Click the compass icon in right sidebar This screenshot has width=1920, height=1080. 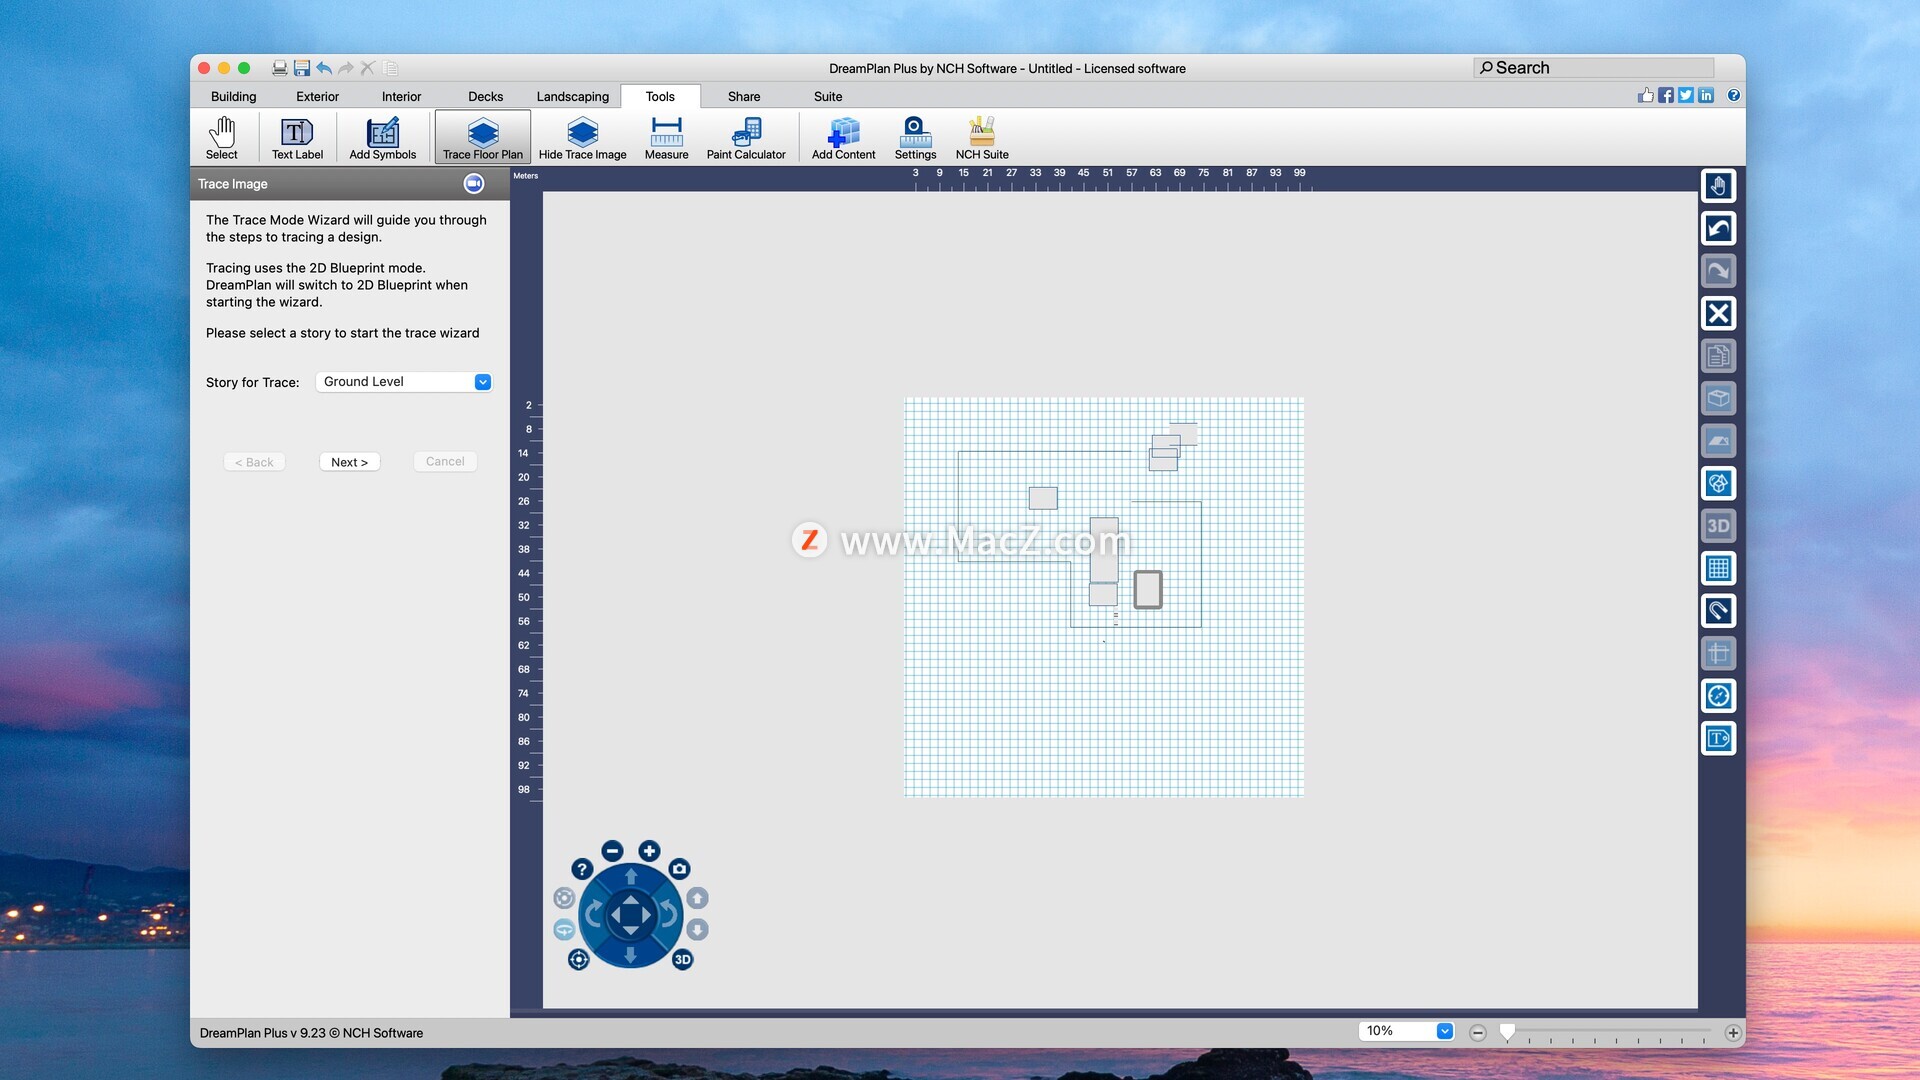[1718, 696]
